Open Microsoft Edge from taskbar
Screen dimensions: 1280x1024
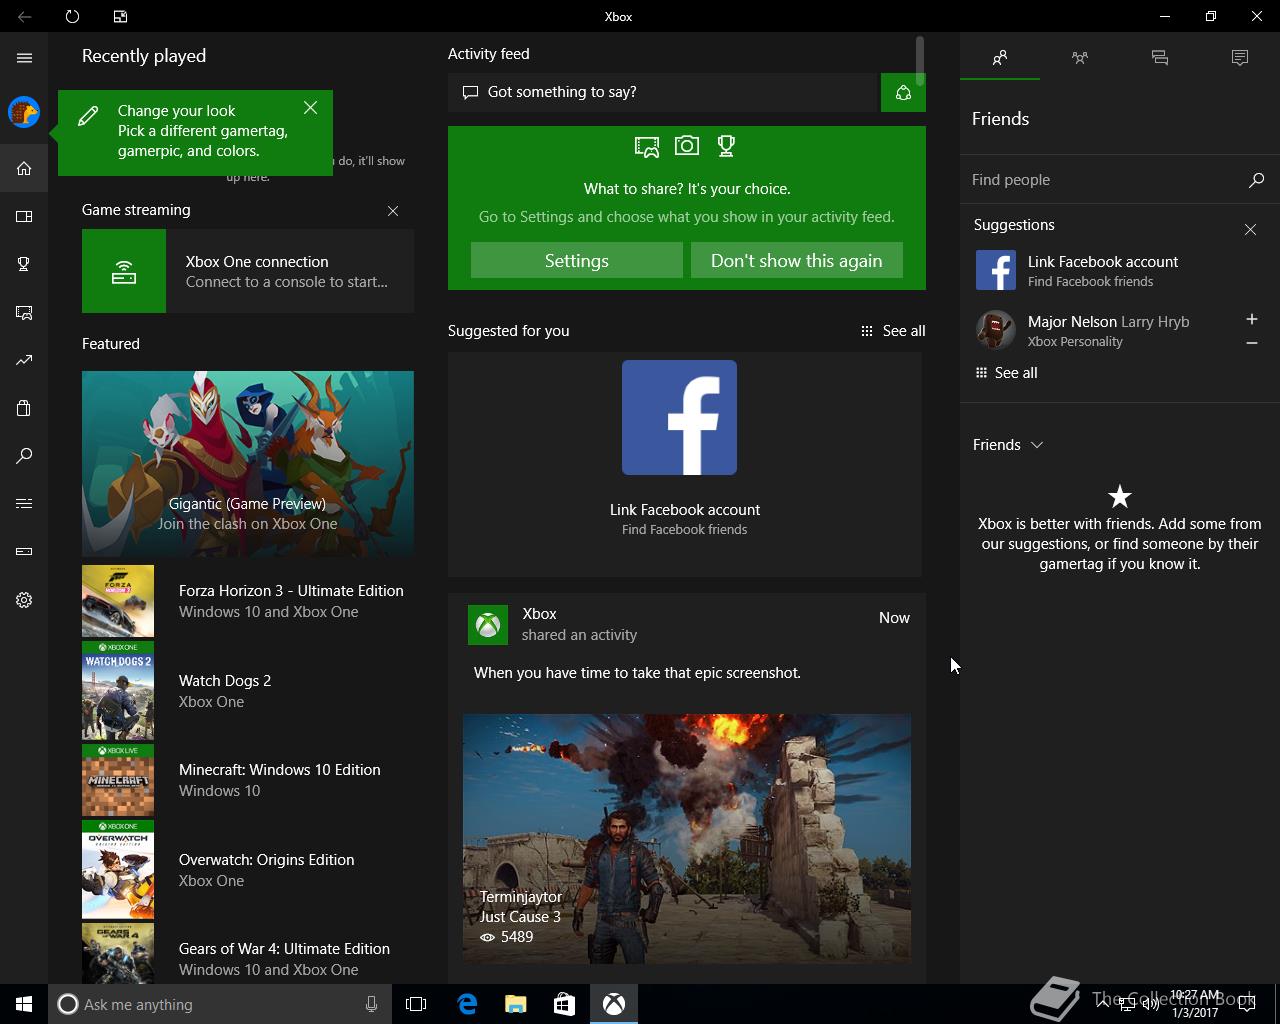click(x=467, y=1004)
